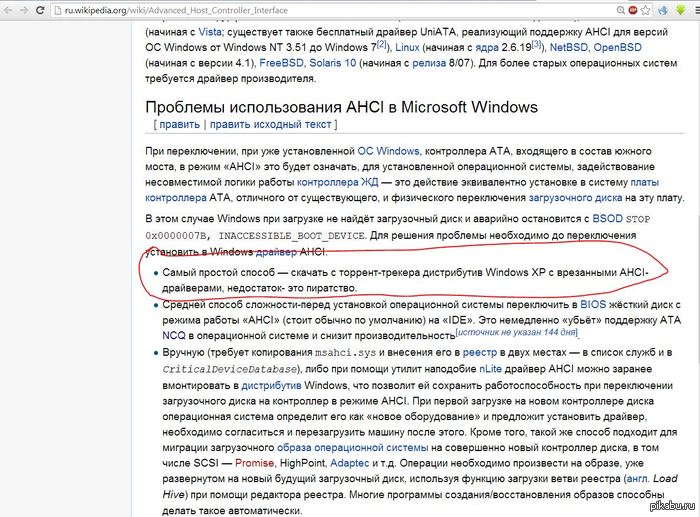Follow the релиза link
700x517 pixels.
point(429,63)
